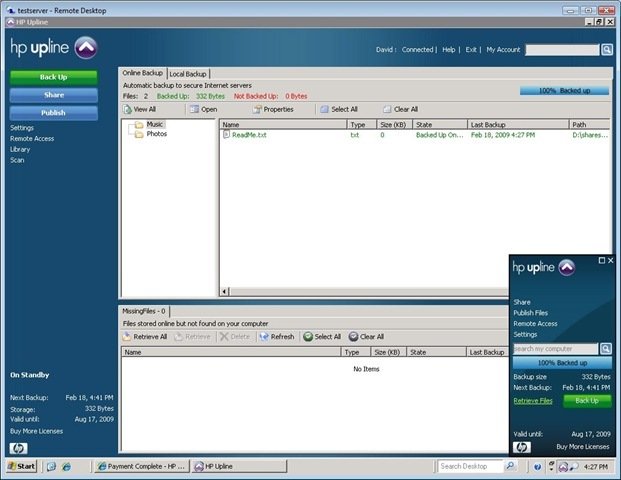Viewport: 621px width, 480px height.
Task: Click the ReadMe.txt file icon
Action: click(x=226, y=135)
